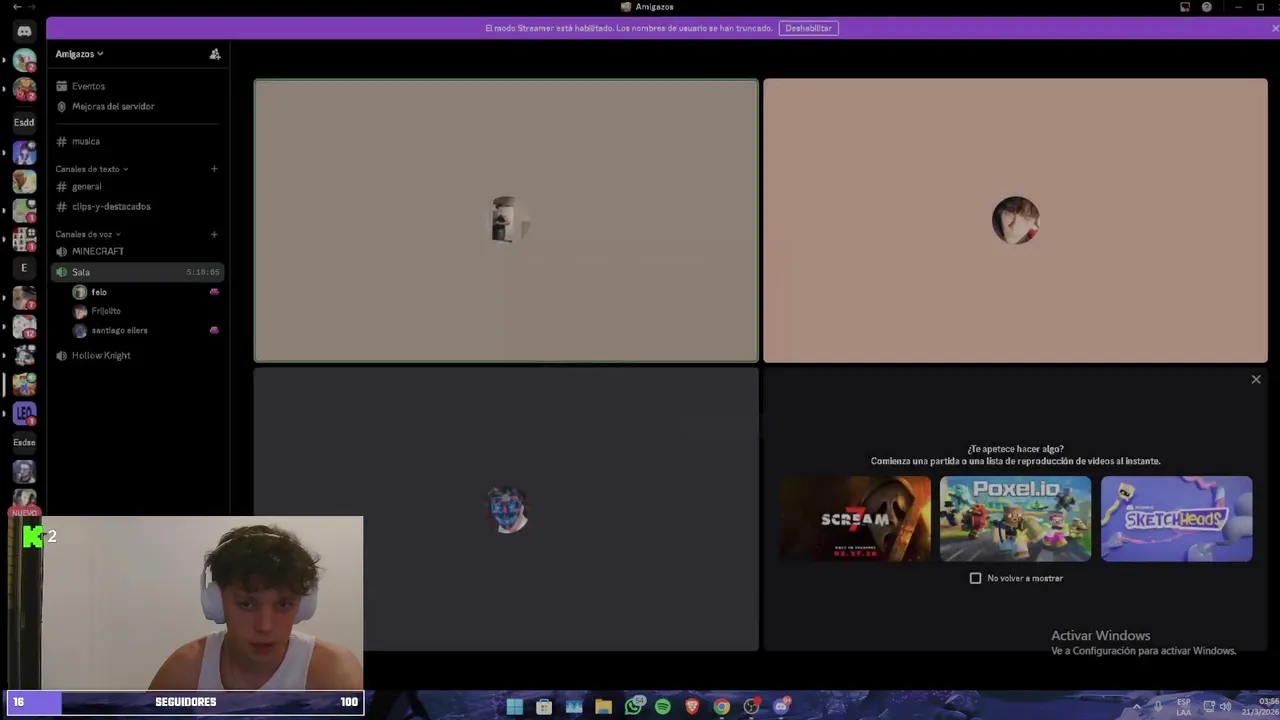Click the Deshabilitar streamer mode button
The width and height of the screenshot is (1280, 720).
pos(808,28)
